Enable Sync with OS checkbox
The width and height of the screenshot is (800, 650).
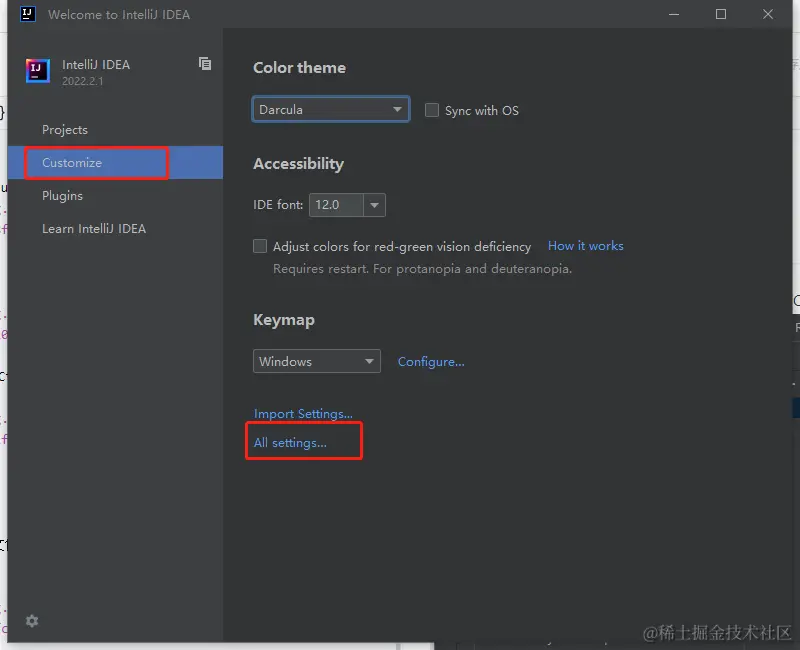pos(432,110)
